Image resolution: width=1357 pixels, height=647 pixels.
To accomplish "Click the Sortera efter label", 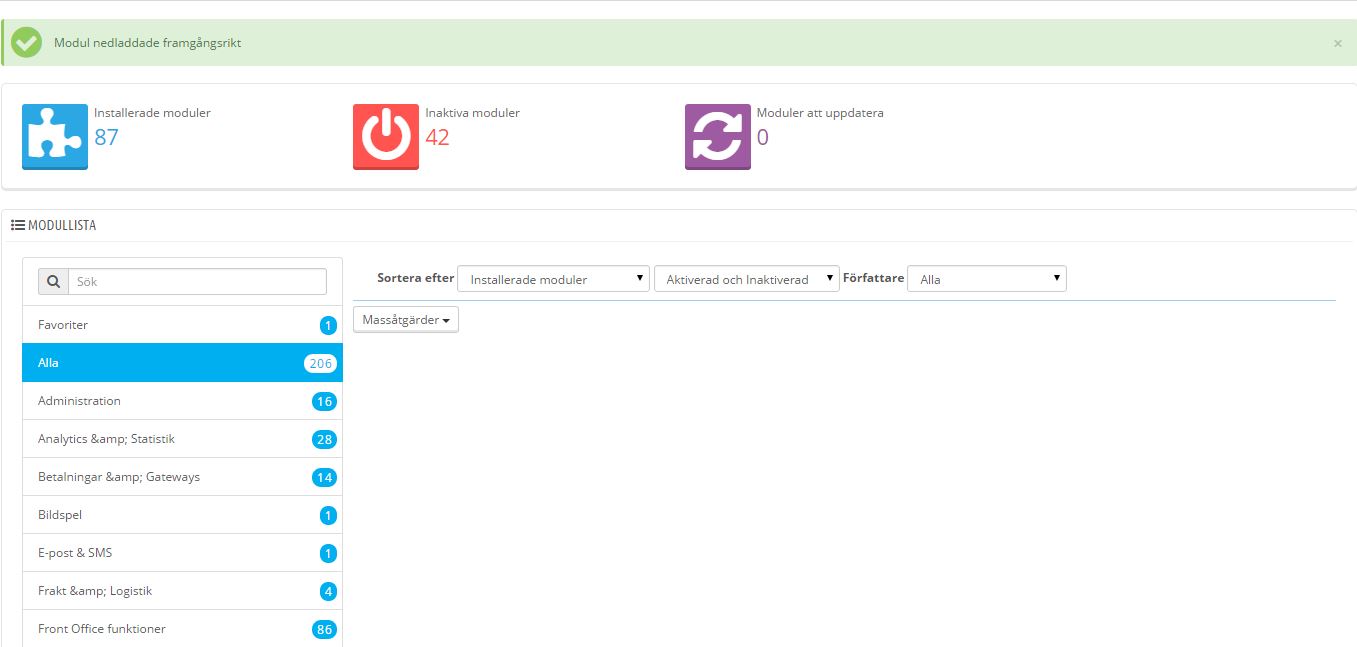I will 415,279.
